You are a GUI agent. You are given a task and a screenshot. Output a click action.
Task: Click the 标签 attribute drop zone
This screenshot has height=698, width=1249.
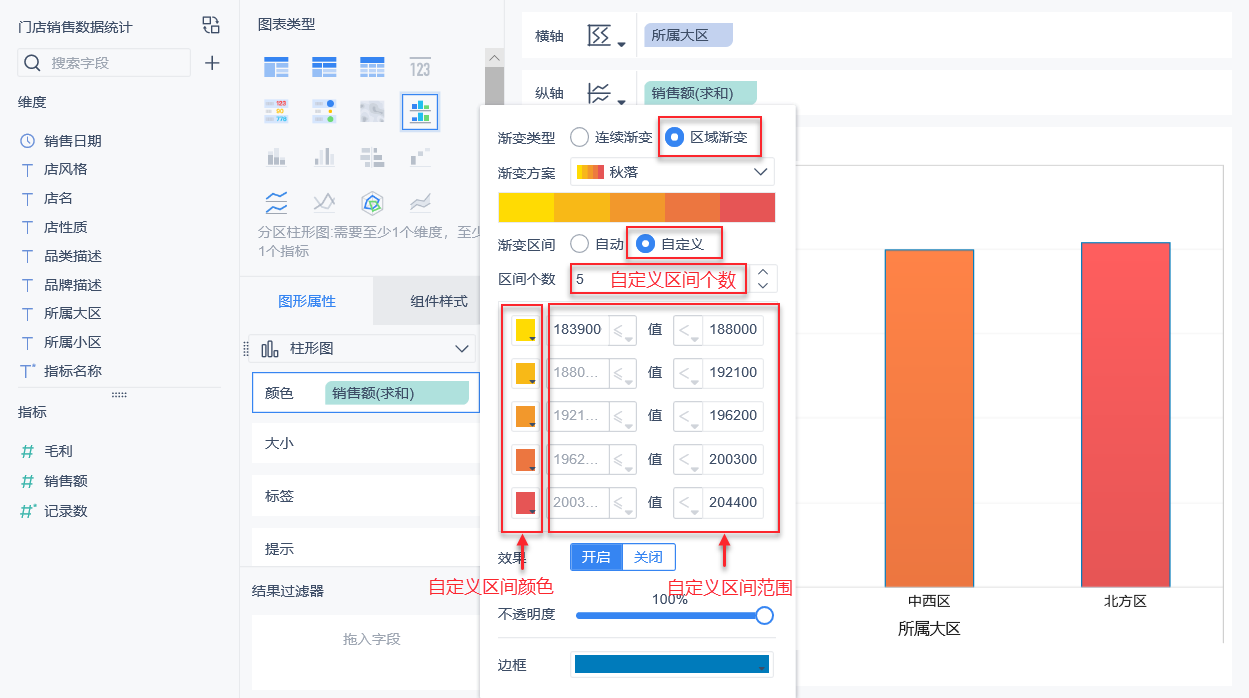pos(365,496)
